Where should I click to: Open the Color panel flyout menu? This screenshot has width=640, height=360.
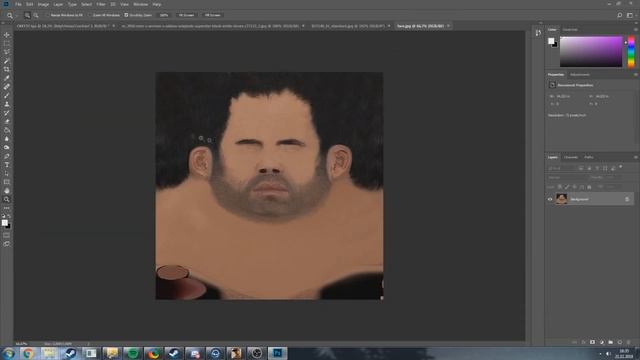point(636,30)
